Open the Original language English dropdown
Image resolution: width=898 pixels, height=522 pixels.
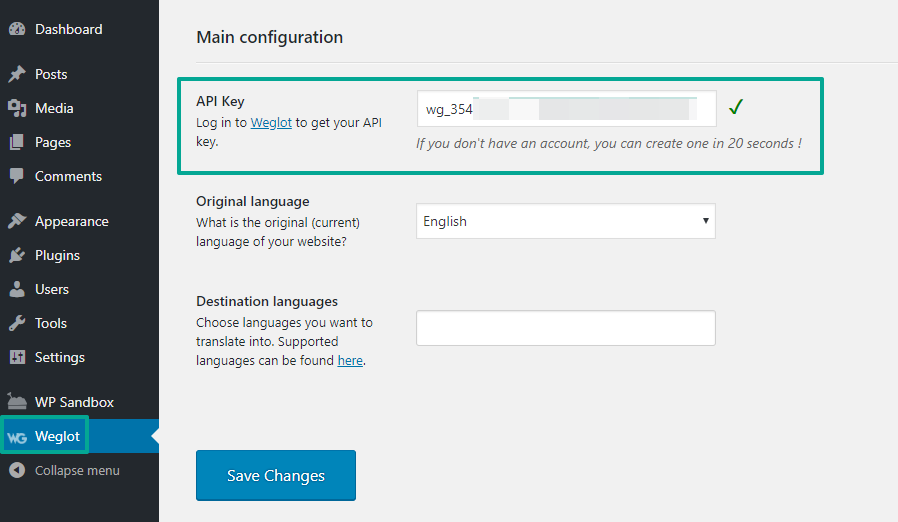(x=566, y=221)
